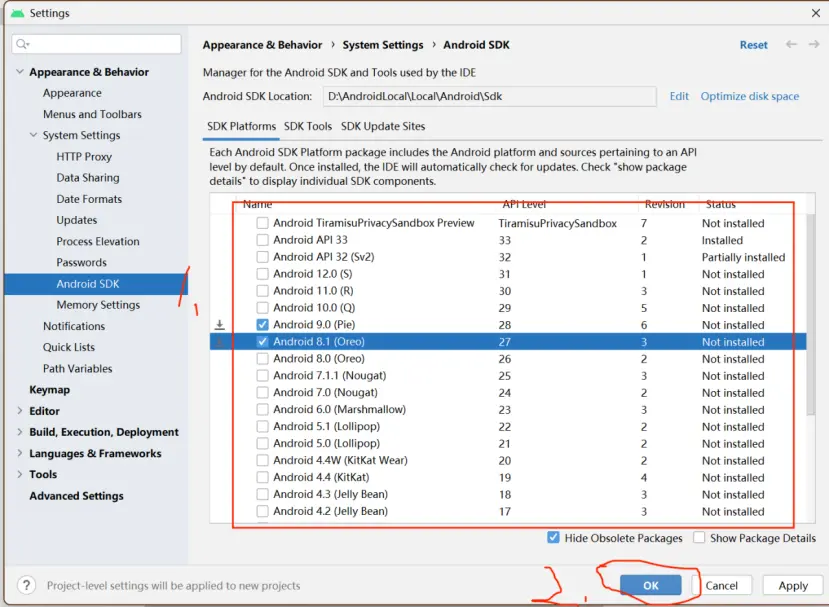This screenshot has height=607, width=830.
Task: Select Memory Settings in the sidebar
Action: pos(98,305)
